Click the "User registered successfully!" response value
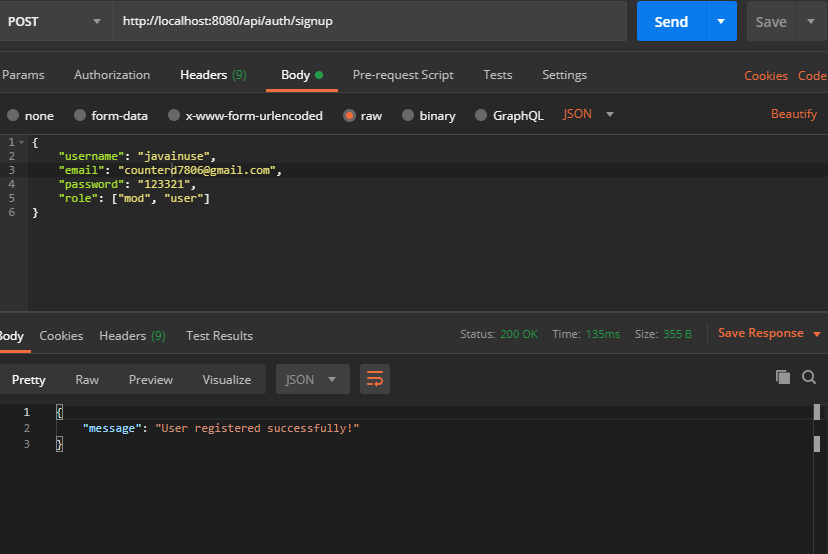Screen dimensions: 828x554 [257, 428]
